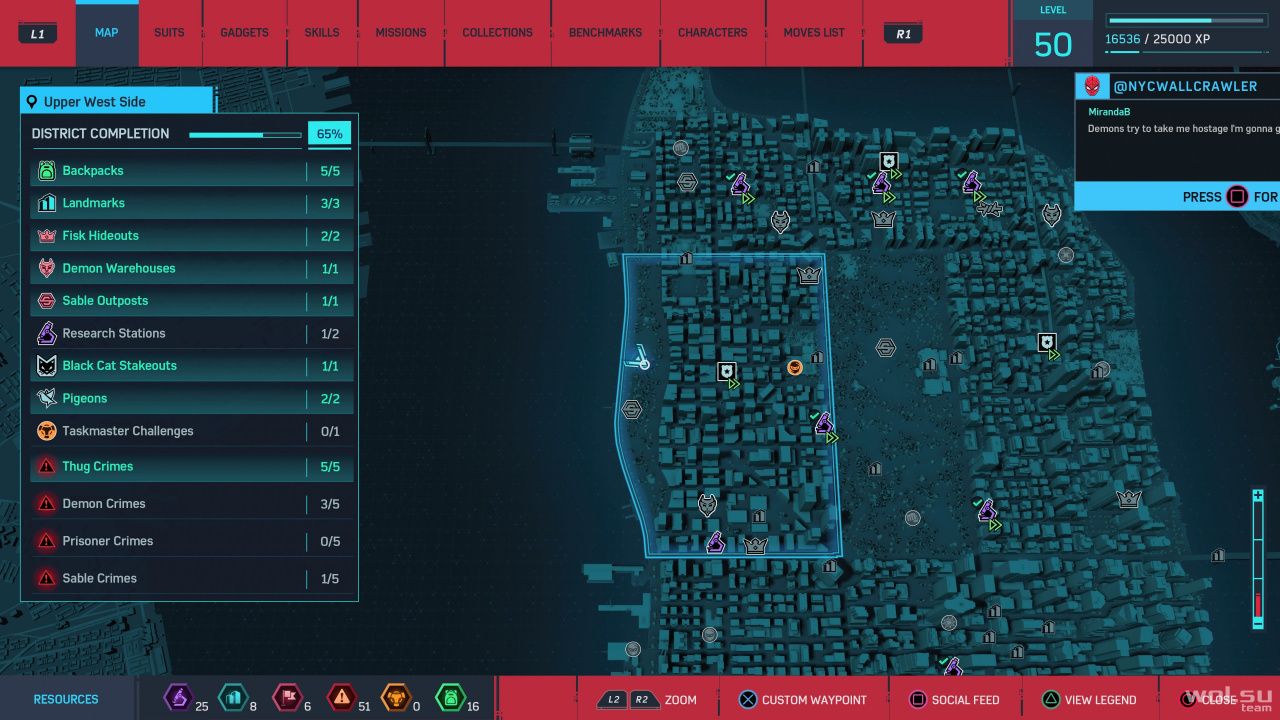This screenshot has width=1280, height=720.
Task: Click the View Legend prompt
Action: point(1087,700)
